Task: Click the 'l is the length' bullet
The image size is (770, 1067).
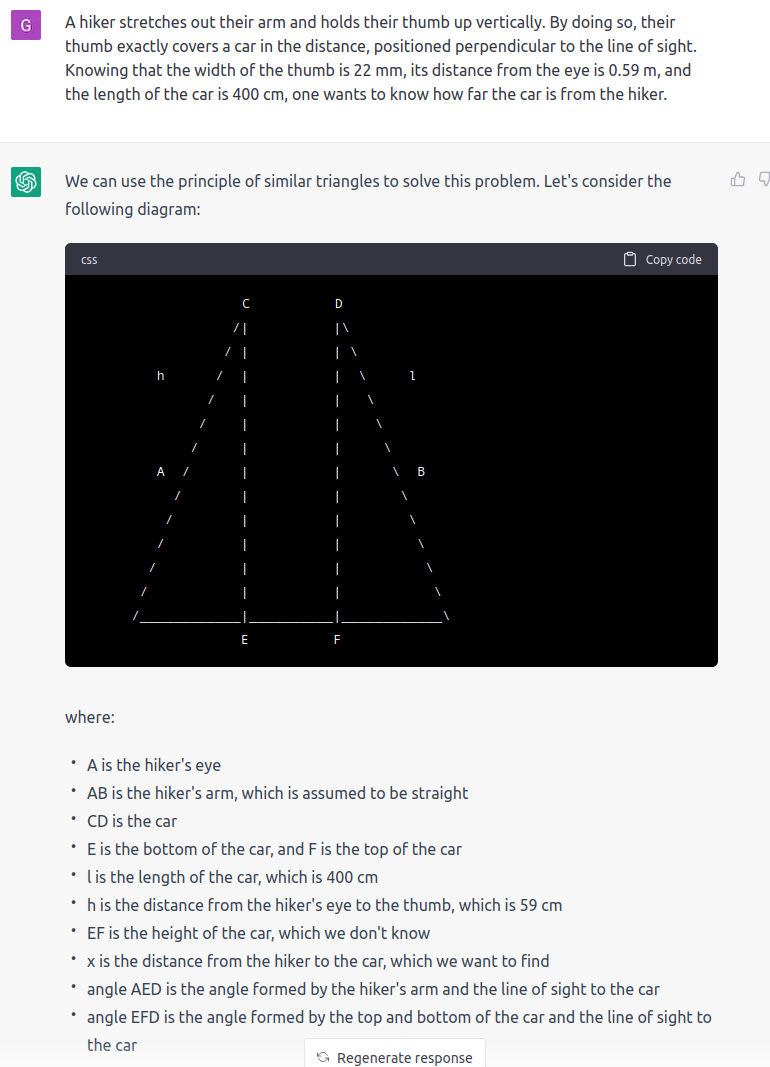Action: [x=232, y=877]
